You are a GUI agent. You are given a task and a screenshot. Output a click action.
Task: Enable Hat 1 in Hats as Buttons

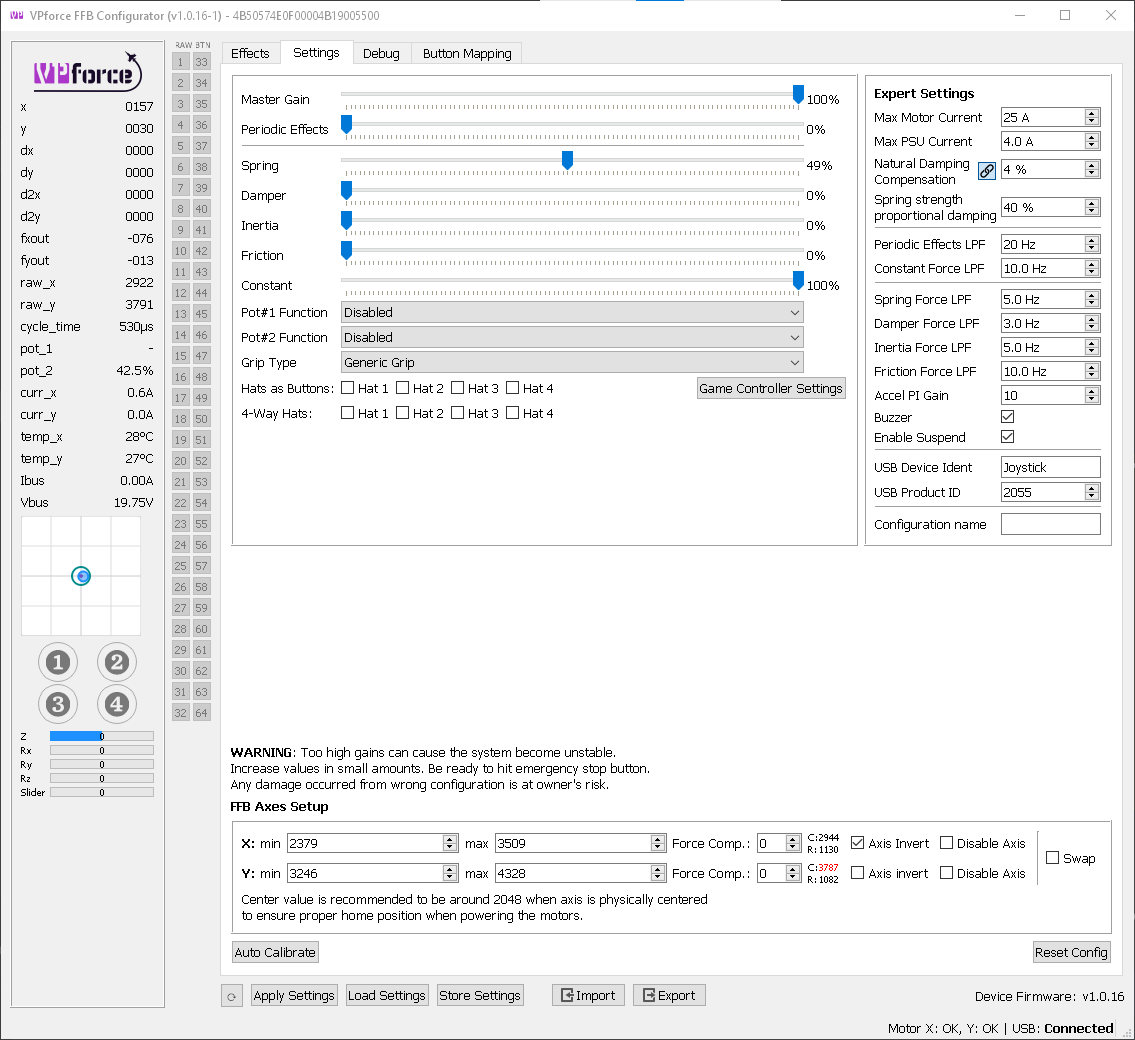pyautogui.click(x=347, y=388)
